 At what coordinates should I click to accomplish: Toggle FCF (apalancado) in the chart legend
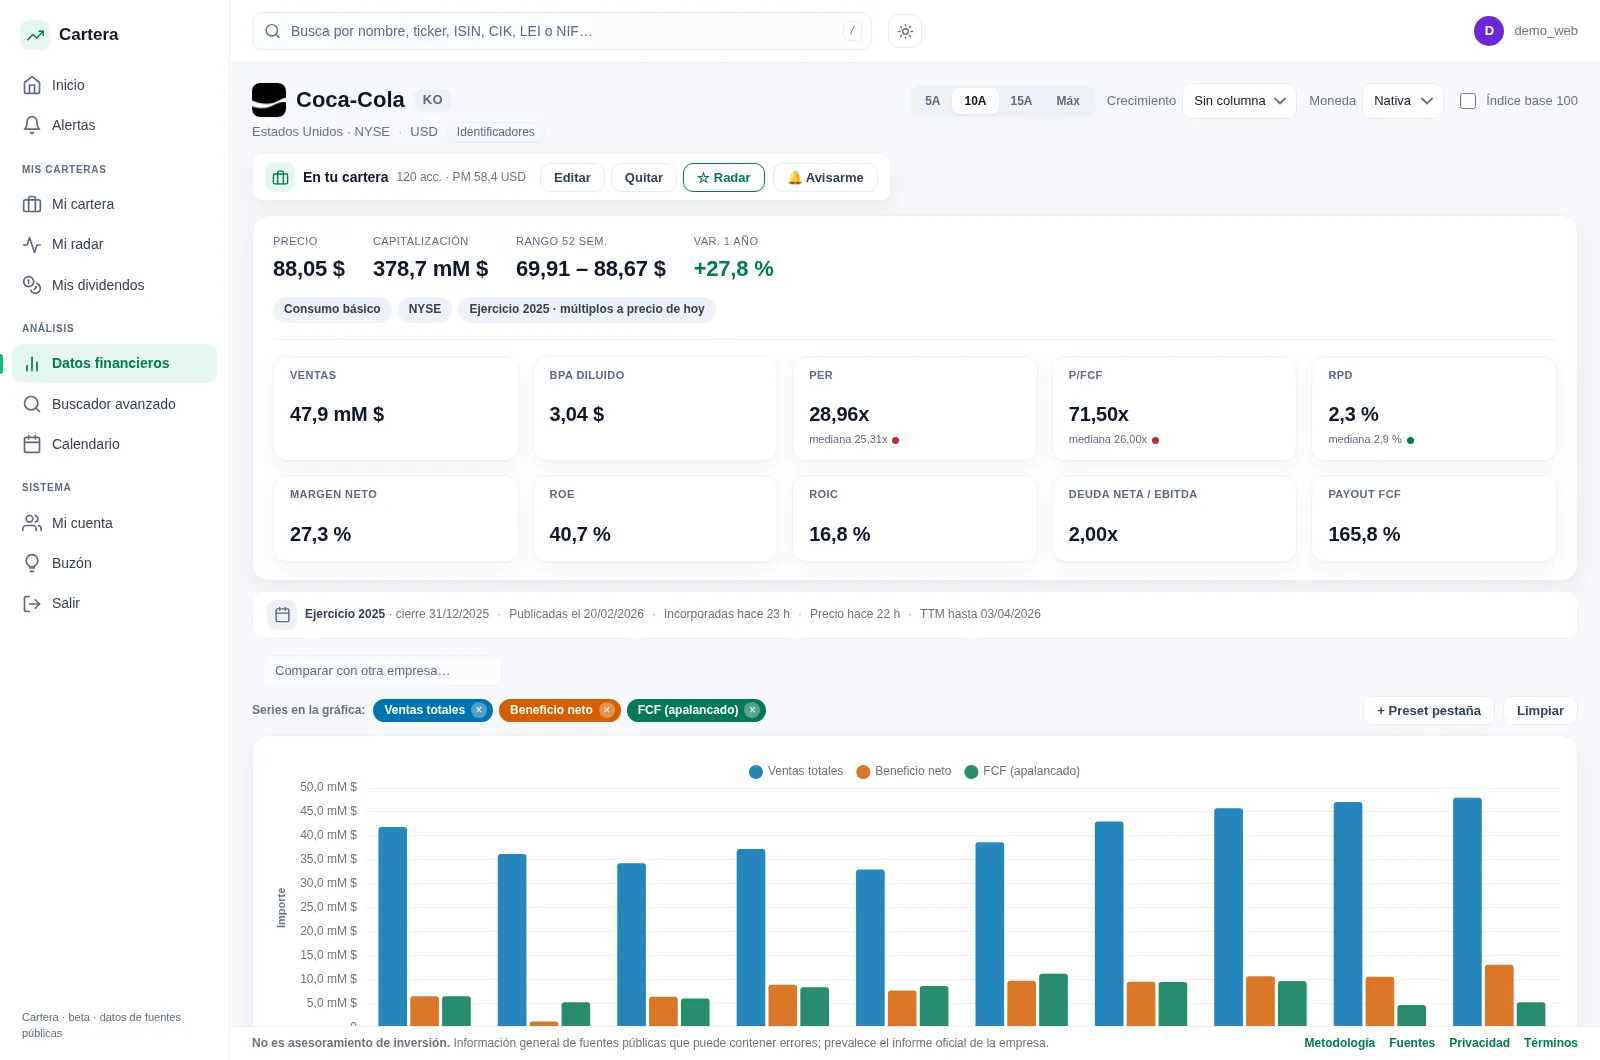[1022, 771]
